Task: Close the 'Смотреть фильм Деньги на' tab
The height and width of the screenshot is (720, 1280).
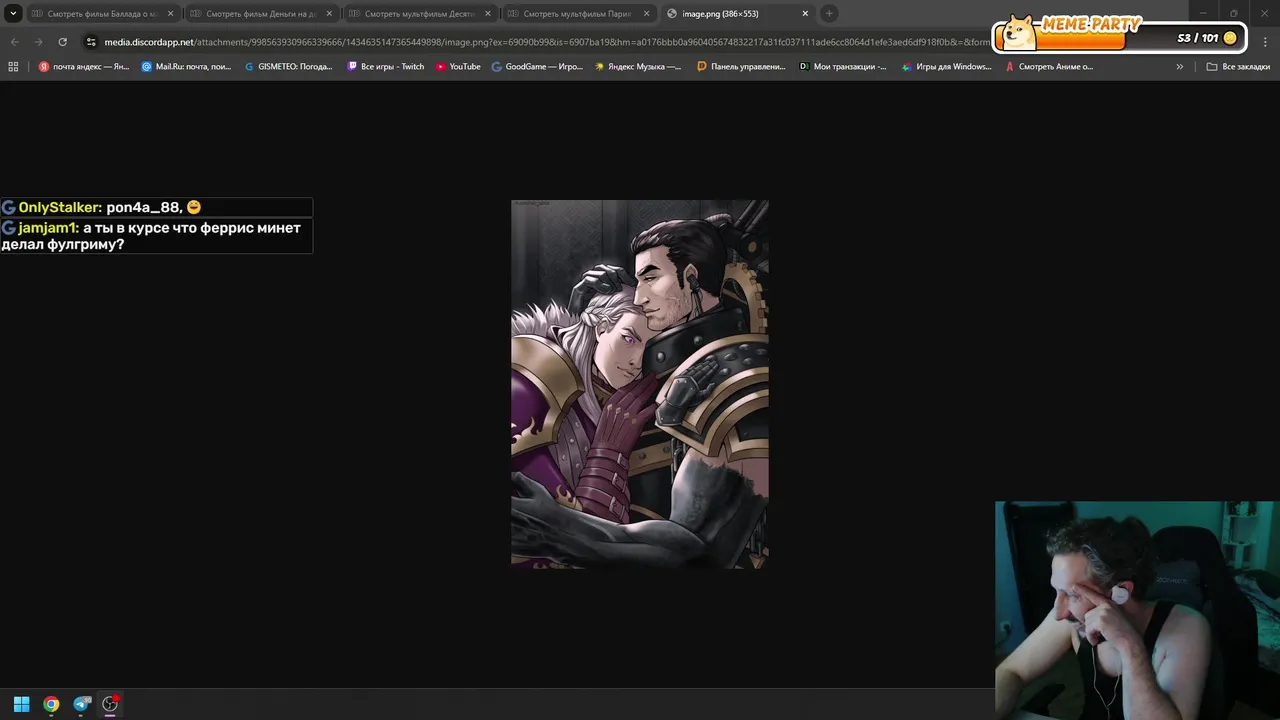Action: pyautogui.click(x=329, y=14)
